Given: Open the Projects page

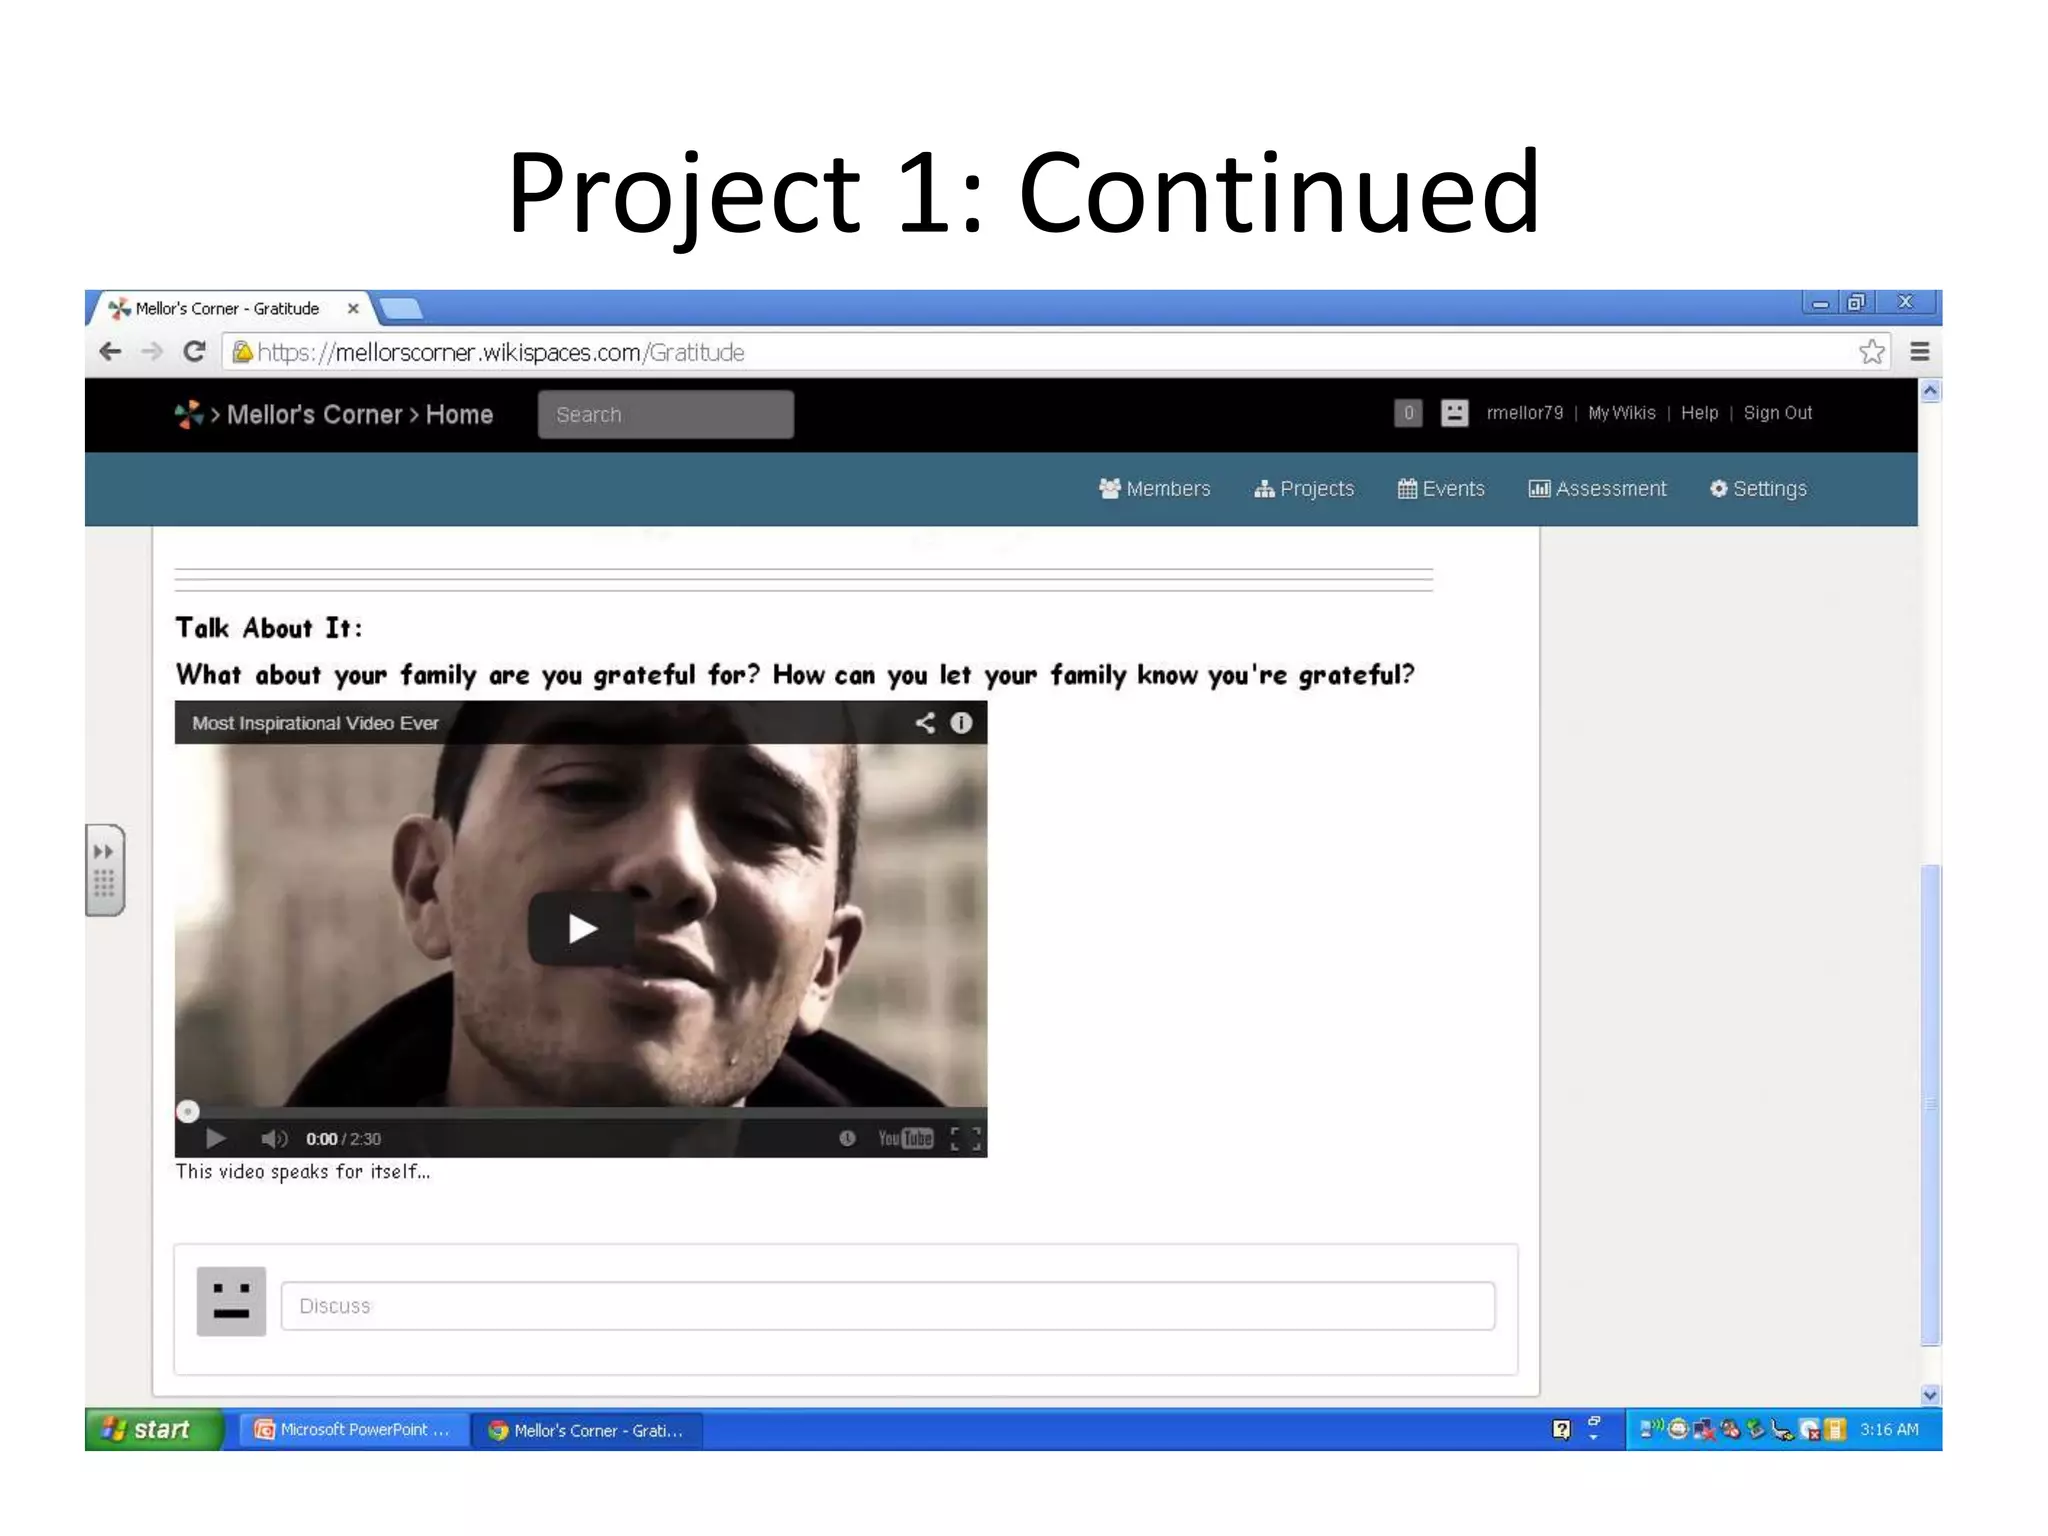Looking at the screenshot, I should [1304, 489].
